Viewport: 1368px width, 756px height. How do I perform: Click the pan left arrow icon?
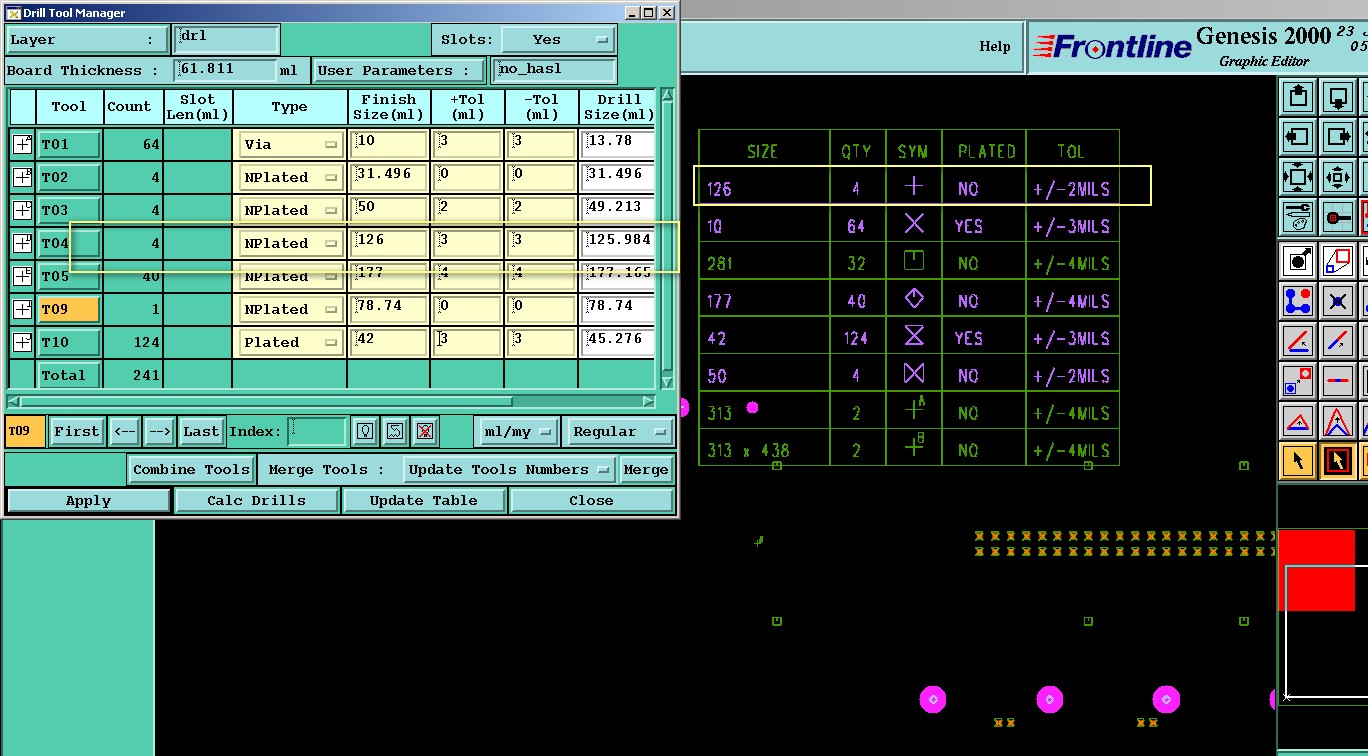(1298, 137)
